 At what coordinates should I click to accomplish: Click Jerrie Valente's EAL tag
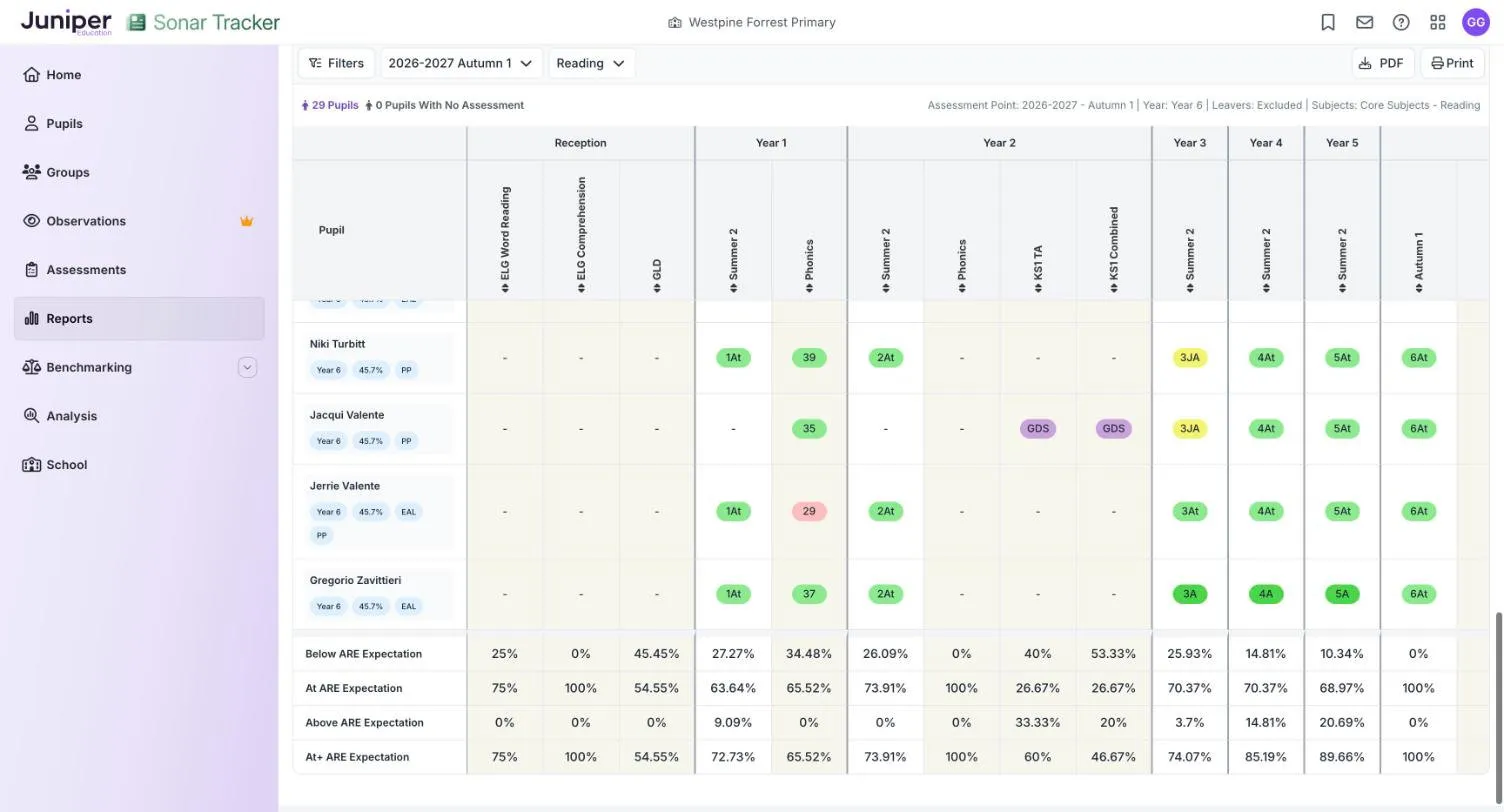tap(408, 512)
